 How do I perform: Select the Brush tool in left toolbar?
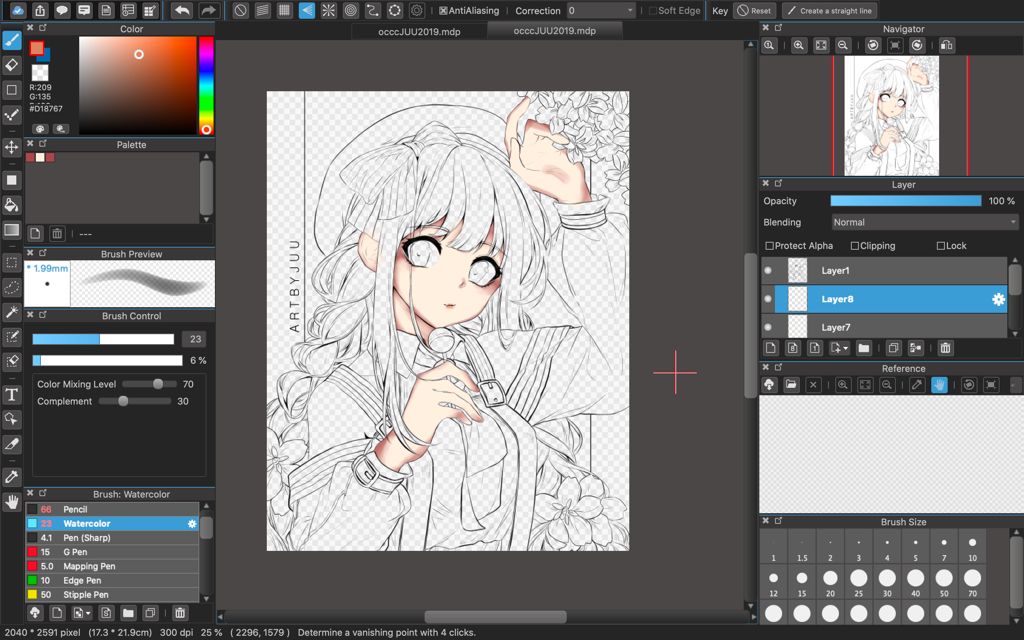12,40
